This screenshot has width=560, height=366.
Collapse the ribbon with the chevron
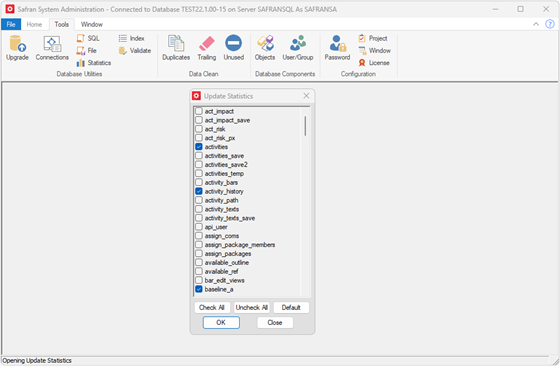pos(536,24)
